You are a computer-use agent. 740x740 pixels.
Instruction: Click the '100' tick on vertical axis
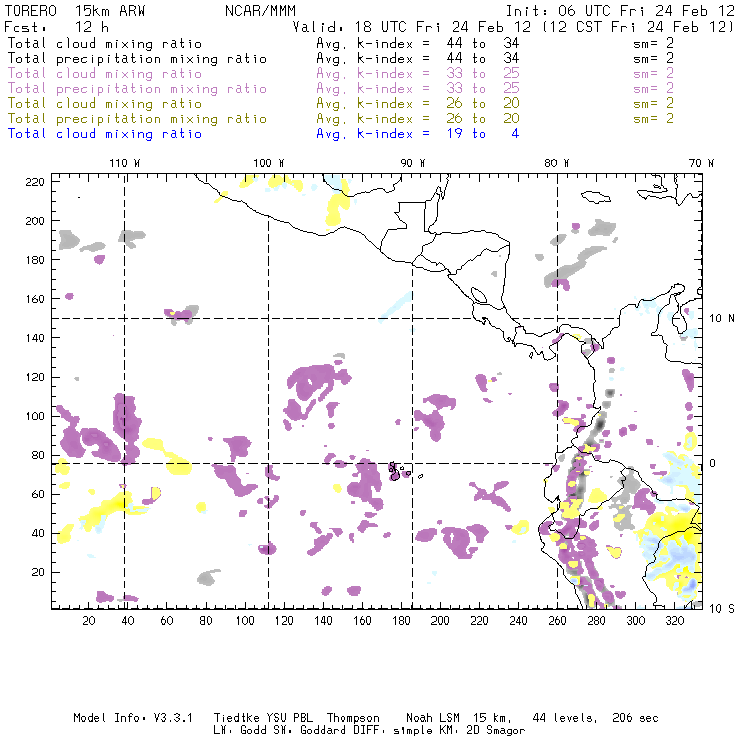(x=35, y=416)
